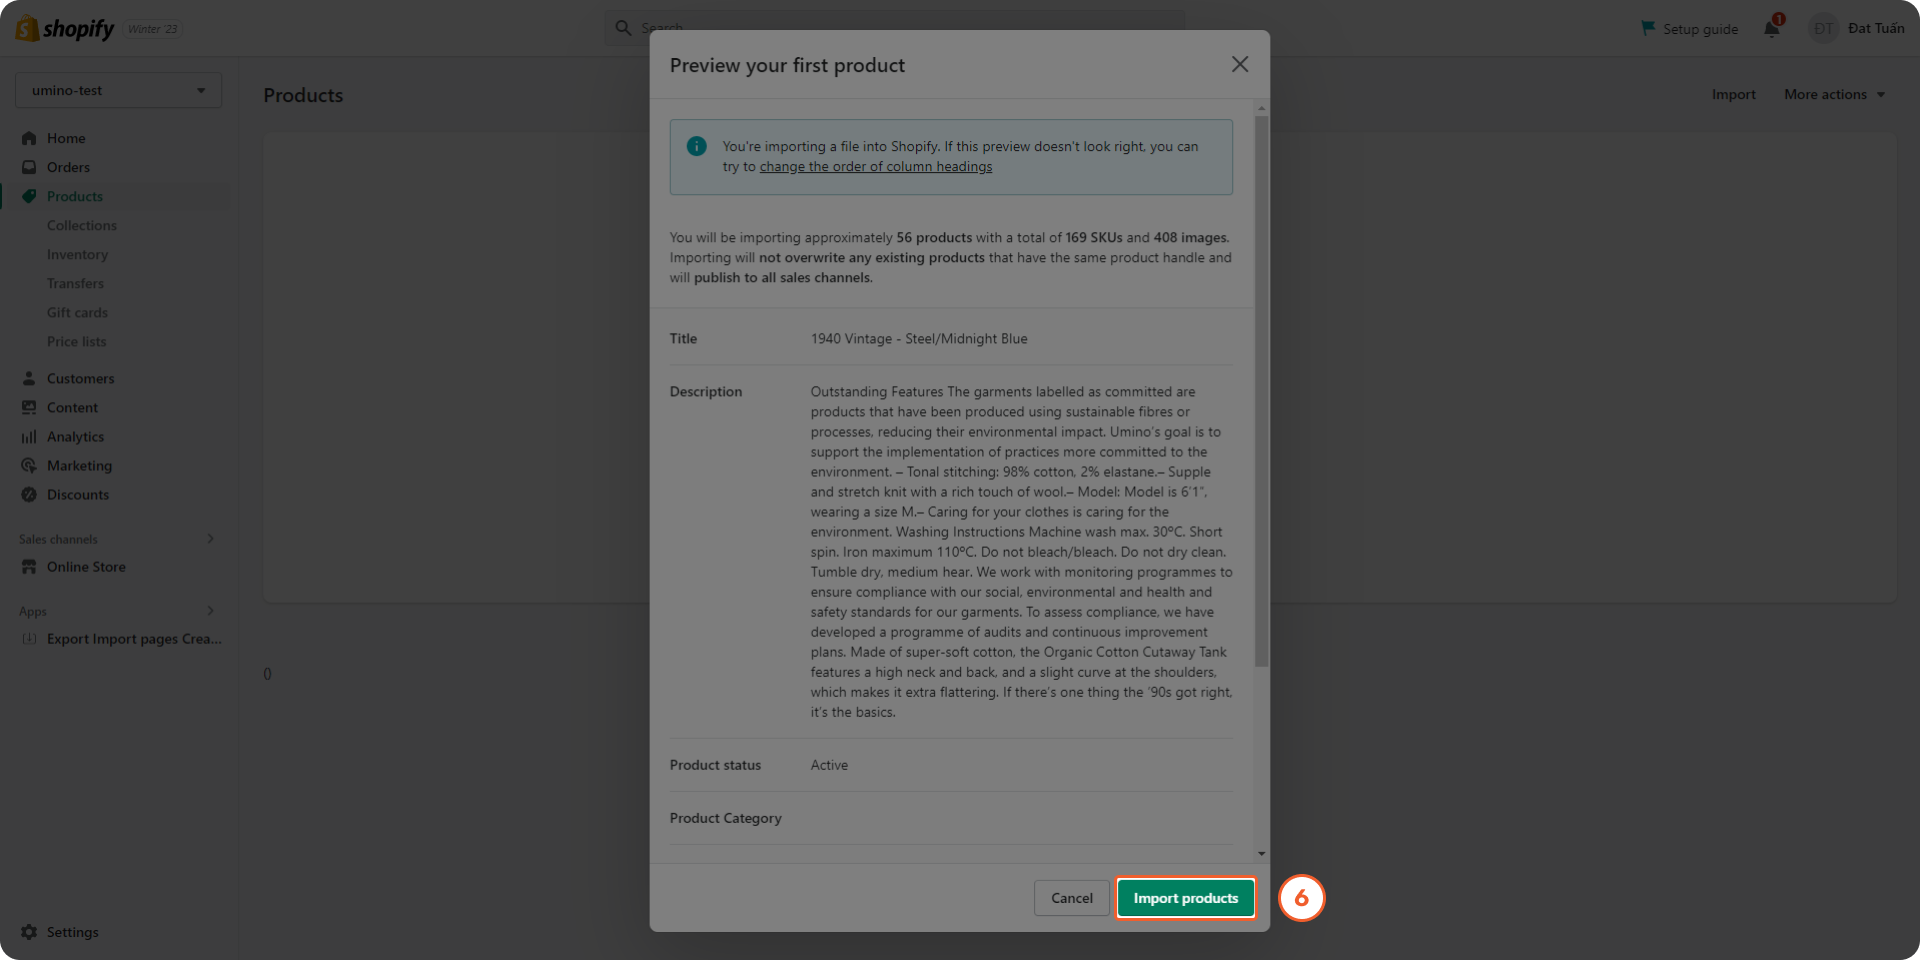Expand the Sales channels chevron

coord(210,539)
